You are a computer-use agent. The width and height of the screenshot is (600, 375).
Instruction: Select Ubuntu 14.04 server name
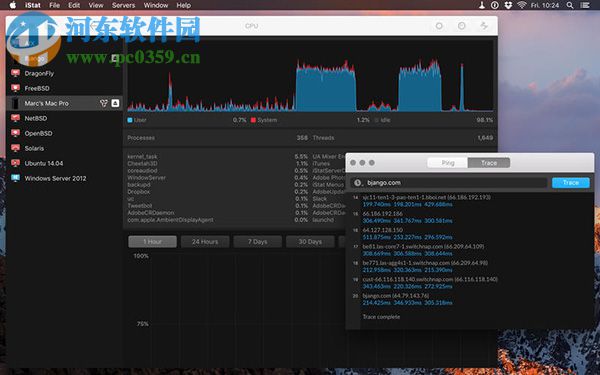(x=44, y=163)
